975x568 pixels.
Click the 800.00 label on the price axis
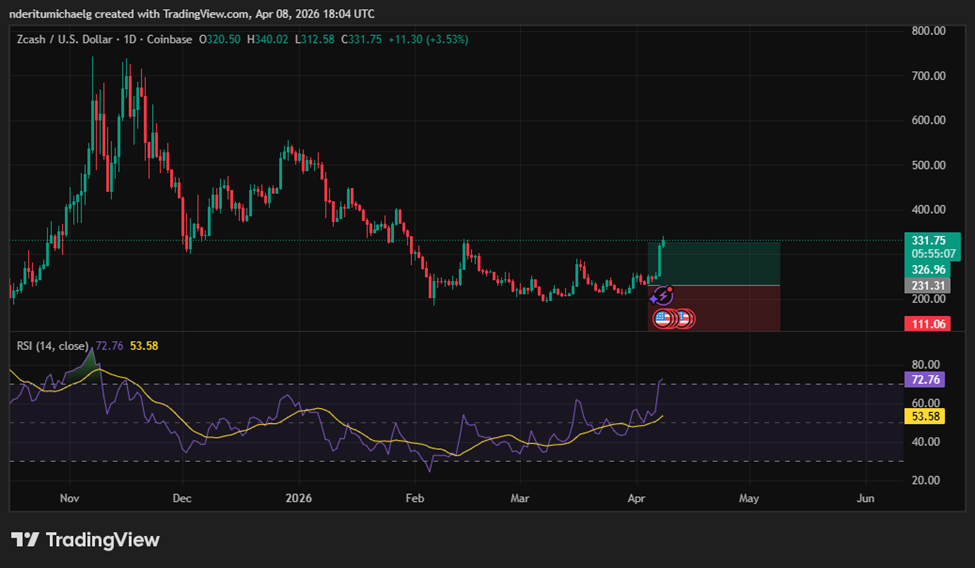[928, 31]
